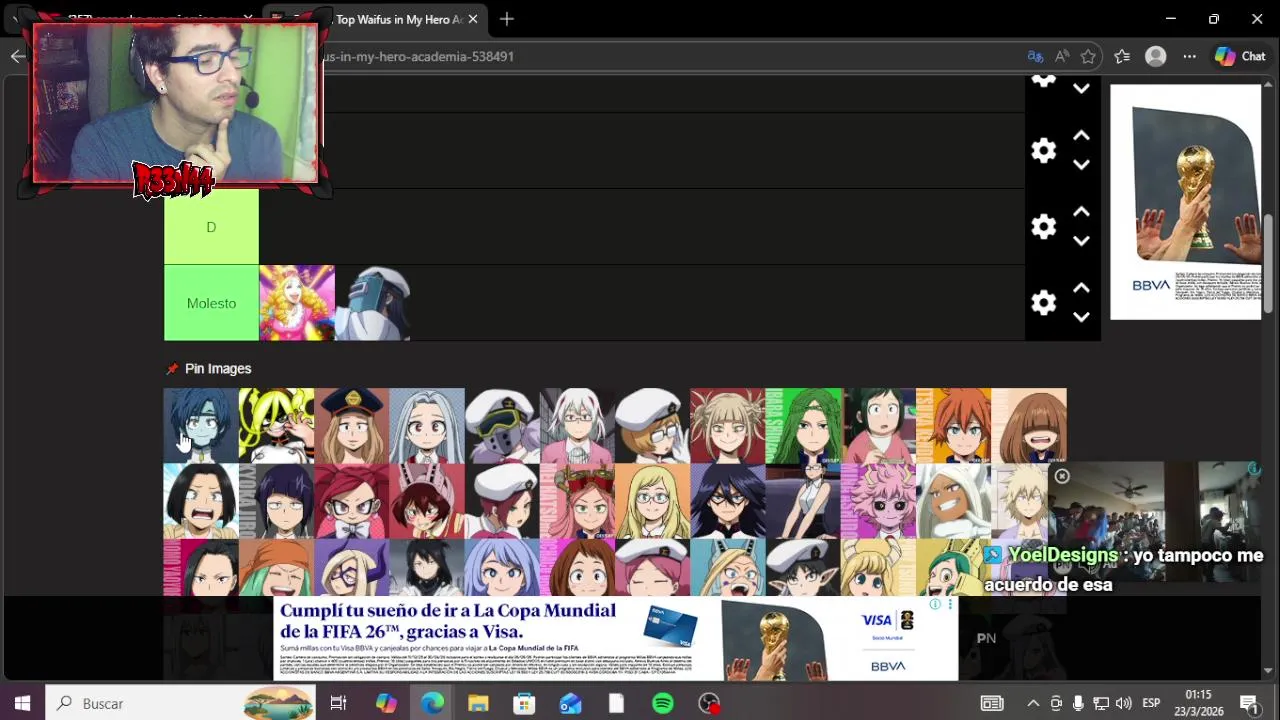The image size is (1280, 720).
Task: Open the Visa Copa Mundial banner ad
Action: click(615, 639)
